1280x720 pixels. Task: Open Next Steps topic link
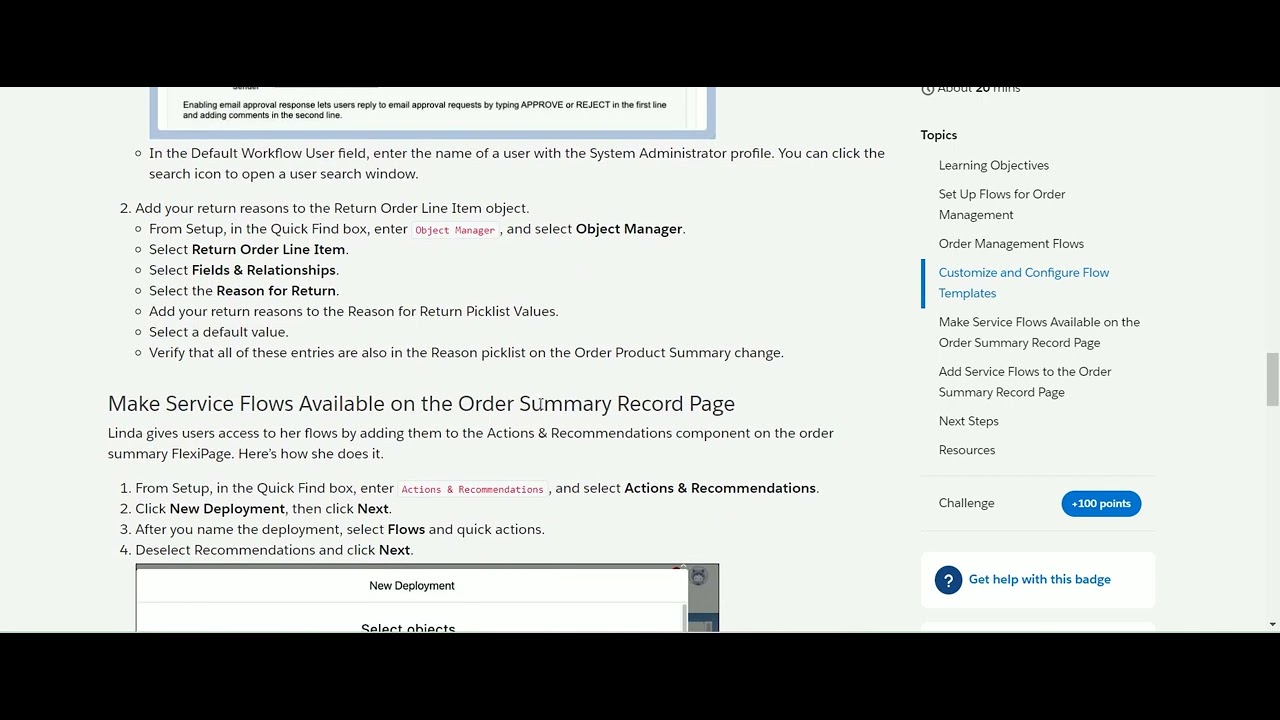tap(968, 421)
